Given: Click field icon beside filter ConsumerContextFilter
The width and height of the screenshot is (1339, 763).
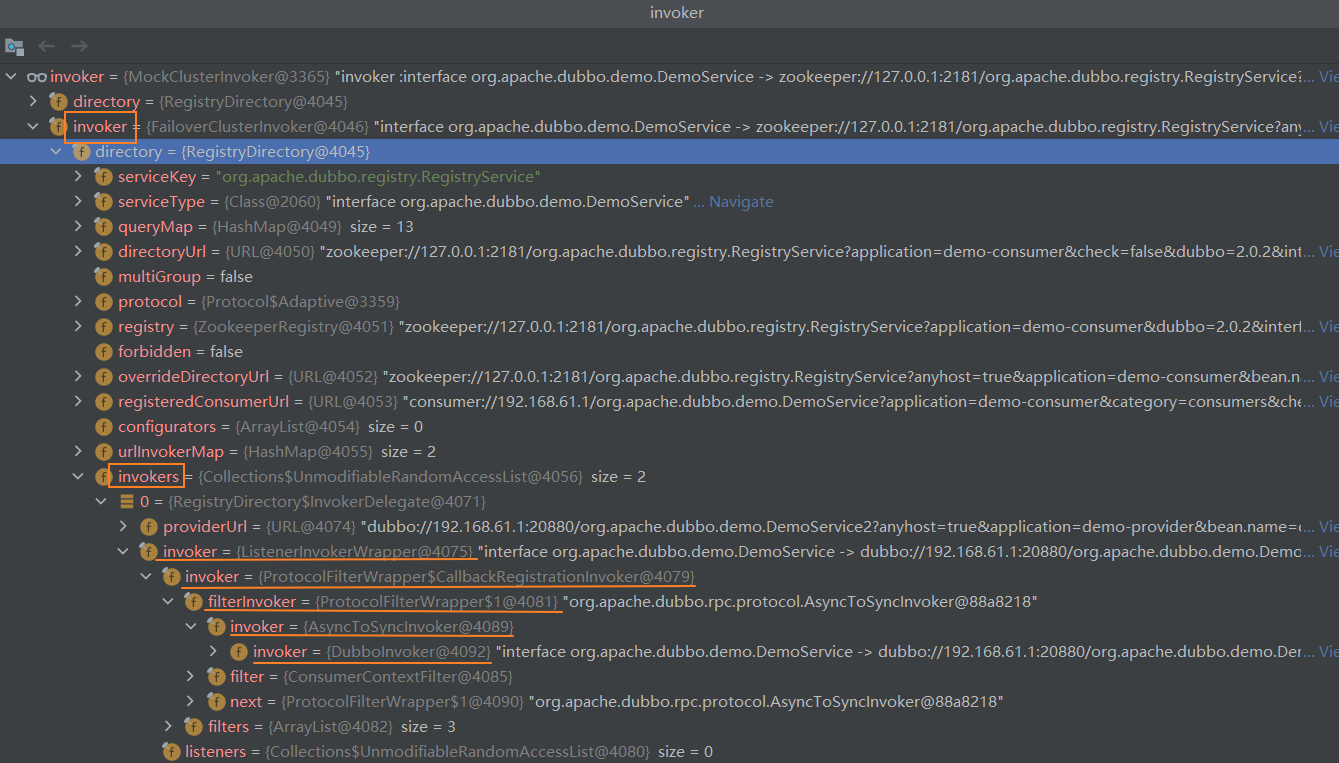Looking at the screenshot, I should pyautogui.click(x=216, y=677).
